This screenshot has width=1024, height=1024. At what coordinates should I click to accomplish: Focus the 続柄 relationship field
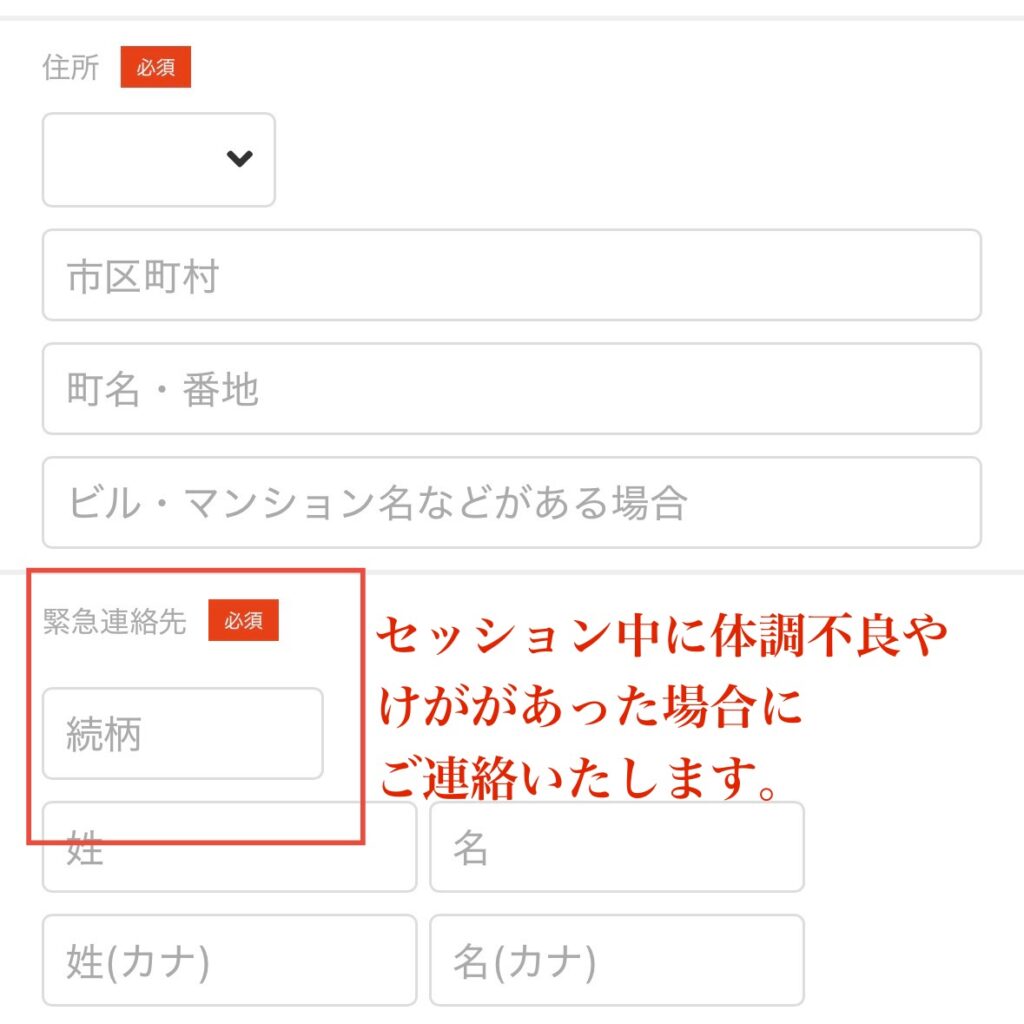183,733
